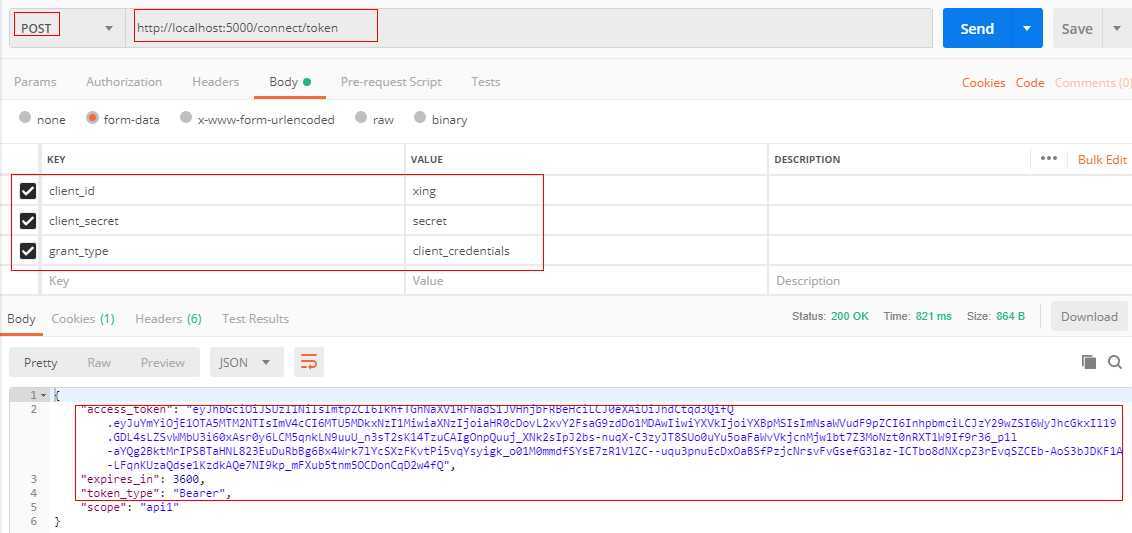Select the DESCRIPTION column header
Image resolution: width=1132 pixels, height=533 pixels.
(x=807, y=160)
